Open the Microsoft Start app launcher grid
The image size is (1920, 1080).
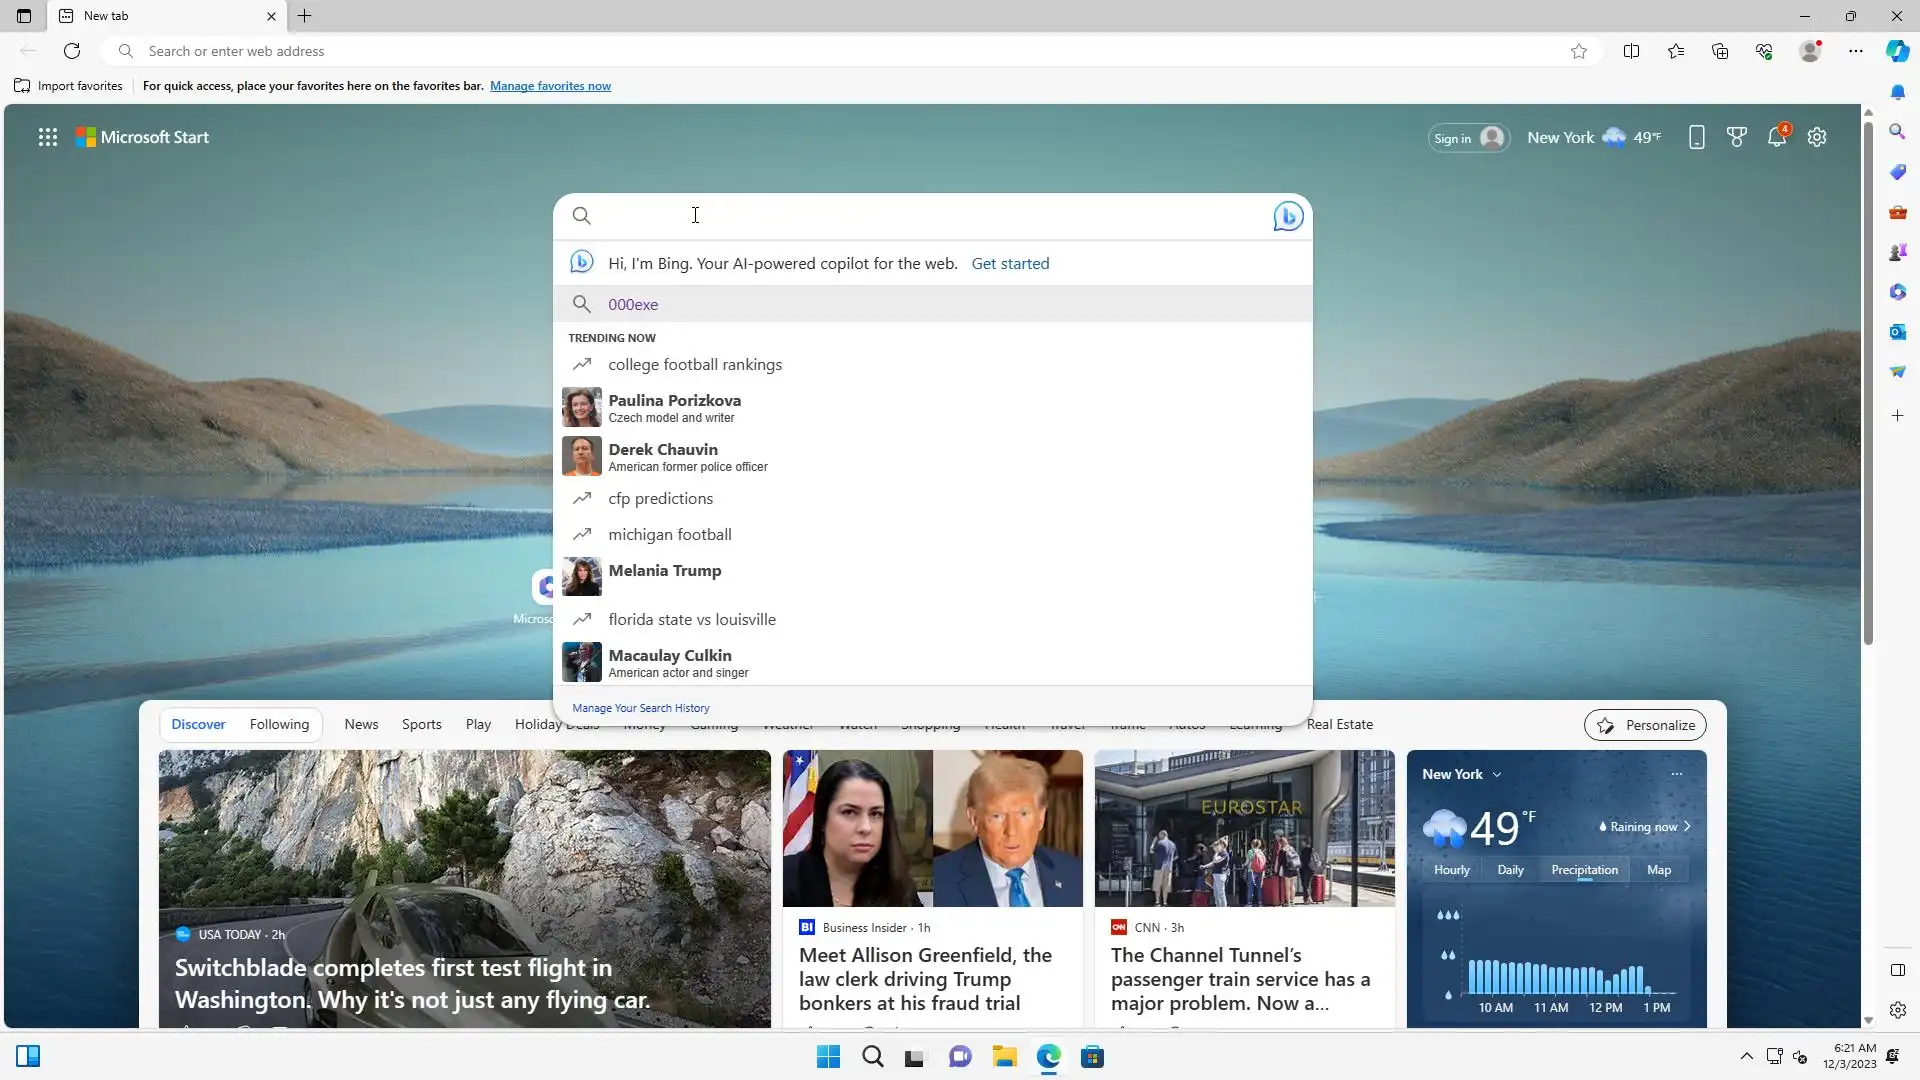click(x=47, y=138)
